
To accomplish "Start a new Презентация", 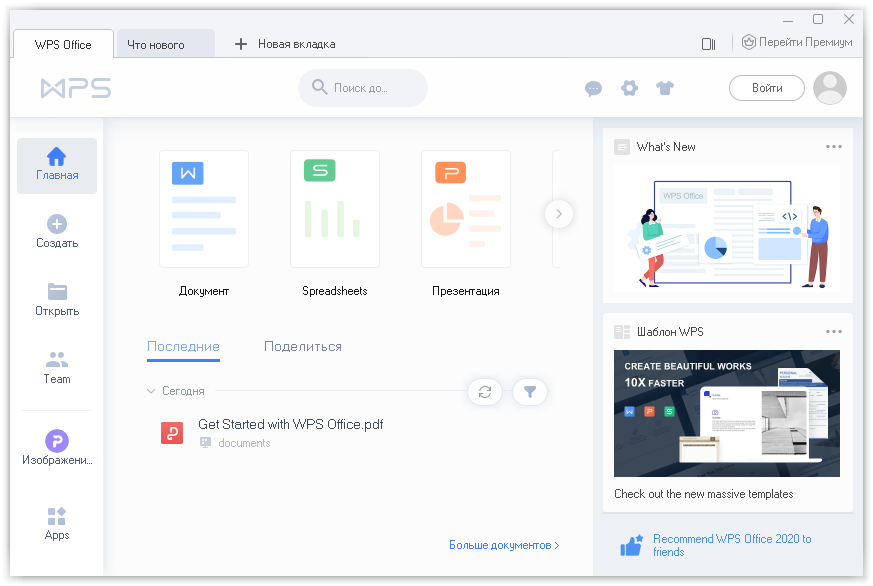I will point(465,208).
